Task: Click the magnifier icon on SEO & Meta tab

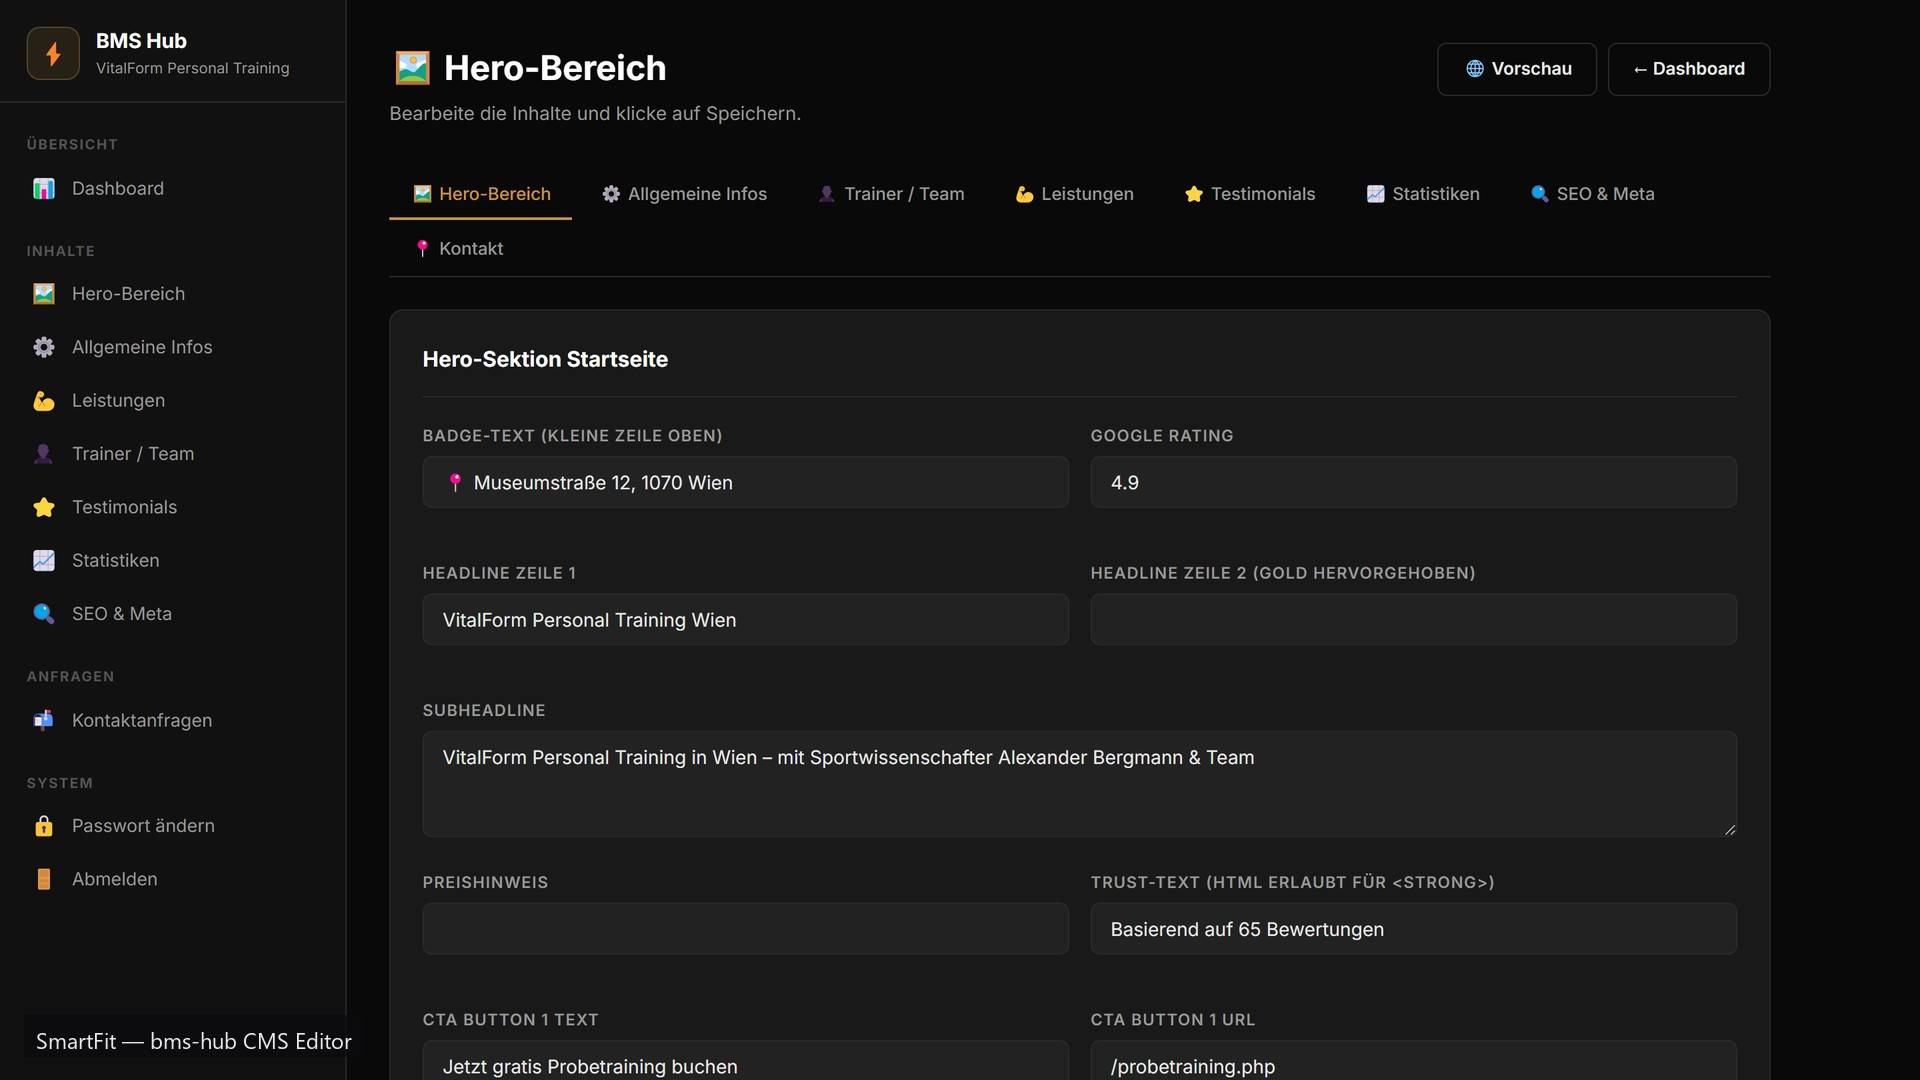Action: click(x=1540, y=194)
